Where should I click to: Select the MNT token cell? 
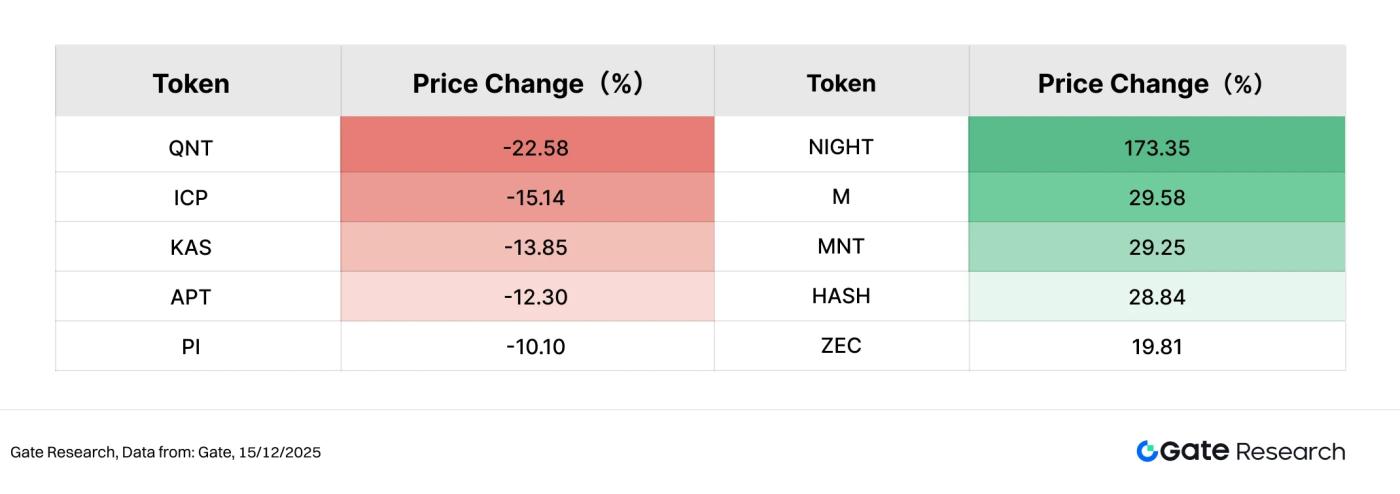click(841, 246)
